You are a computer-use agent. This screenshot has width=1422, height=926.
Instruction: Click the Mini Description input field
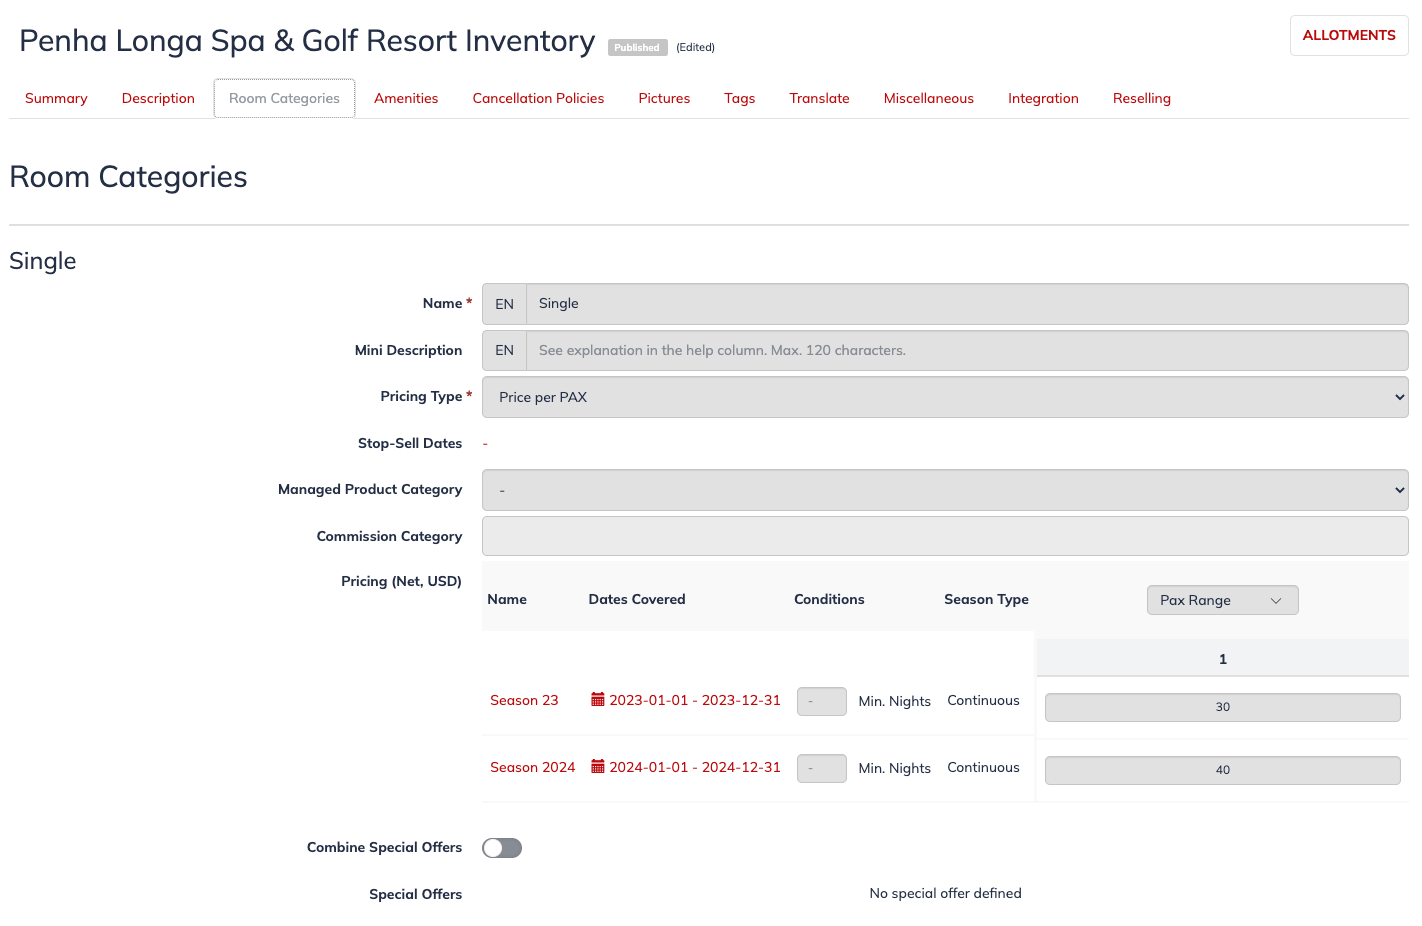pos(967,351)
